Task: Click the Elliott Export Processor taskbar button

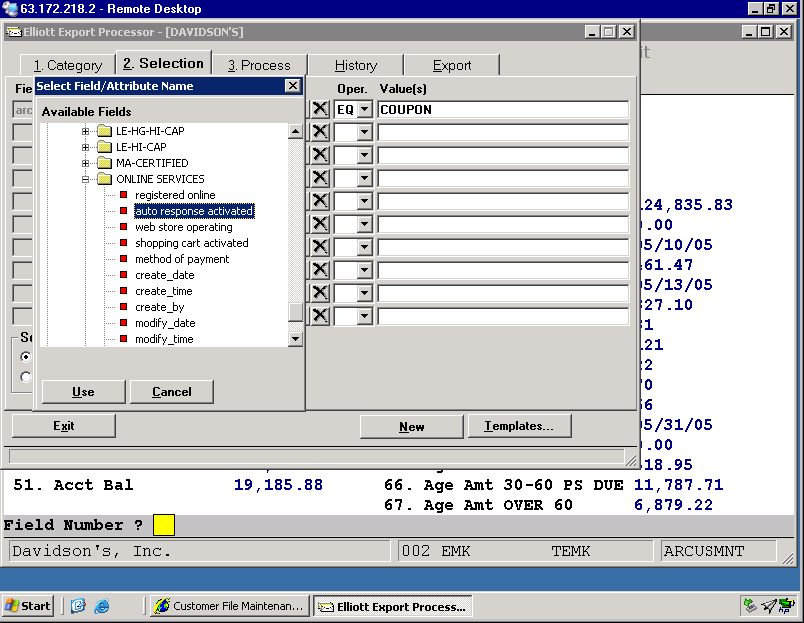Action: (393, 606)
